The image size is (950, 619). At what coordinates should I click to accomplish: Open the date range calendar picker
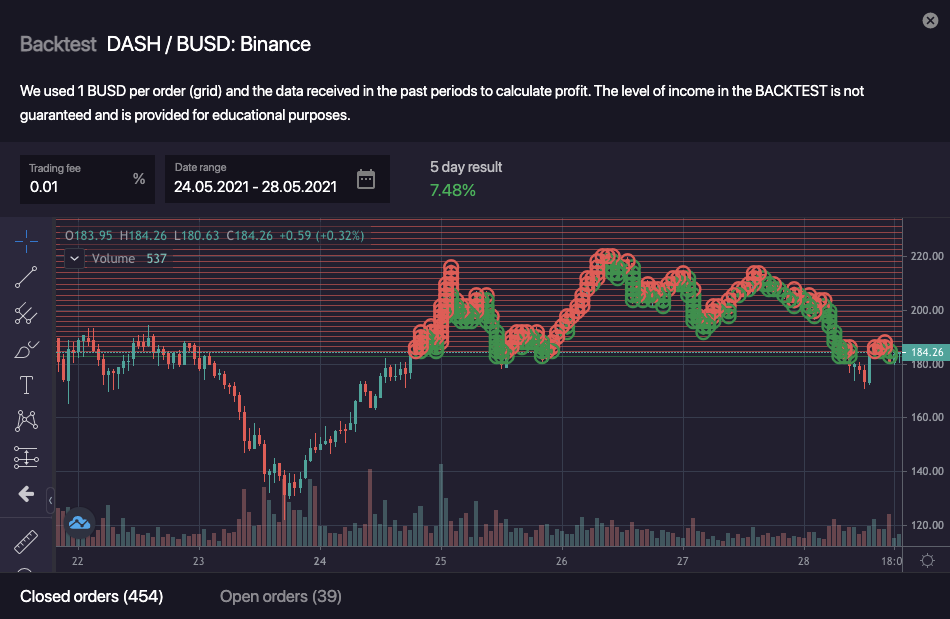[366, 179]
